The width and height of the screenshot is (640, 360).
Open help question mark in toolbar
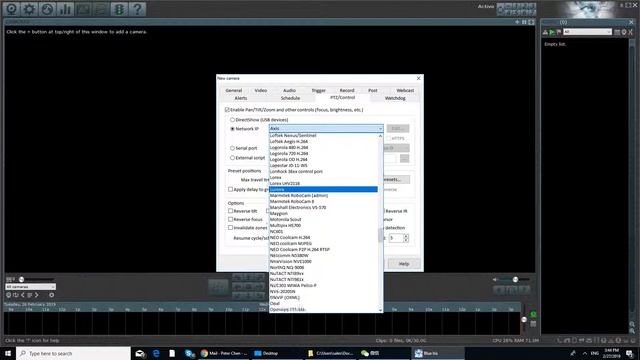click(x=138, y=9)
